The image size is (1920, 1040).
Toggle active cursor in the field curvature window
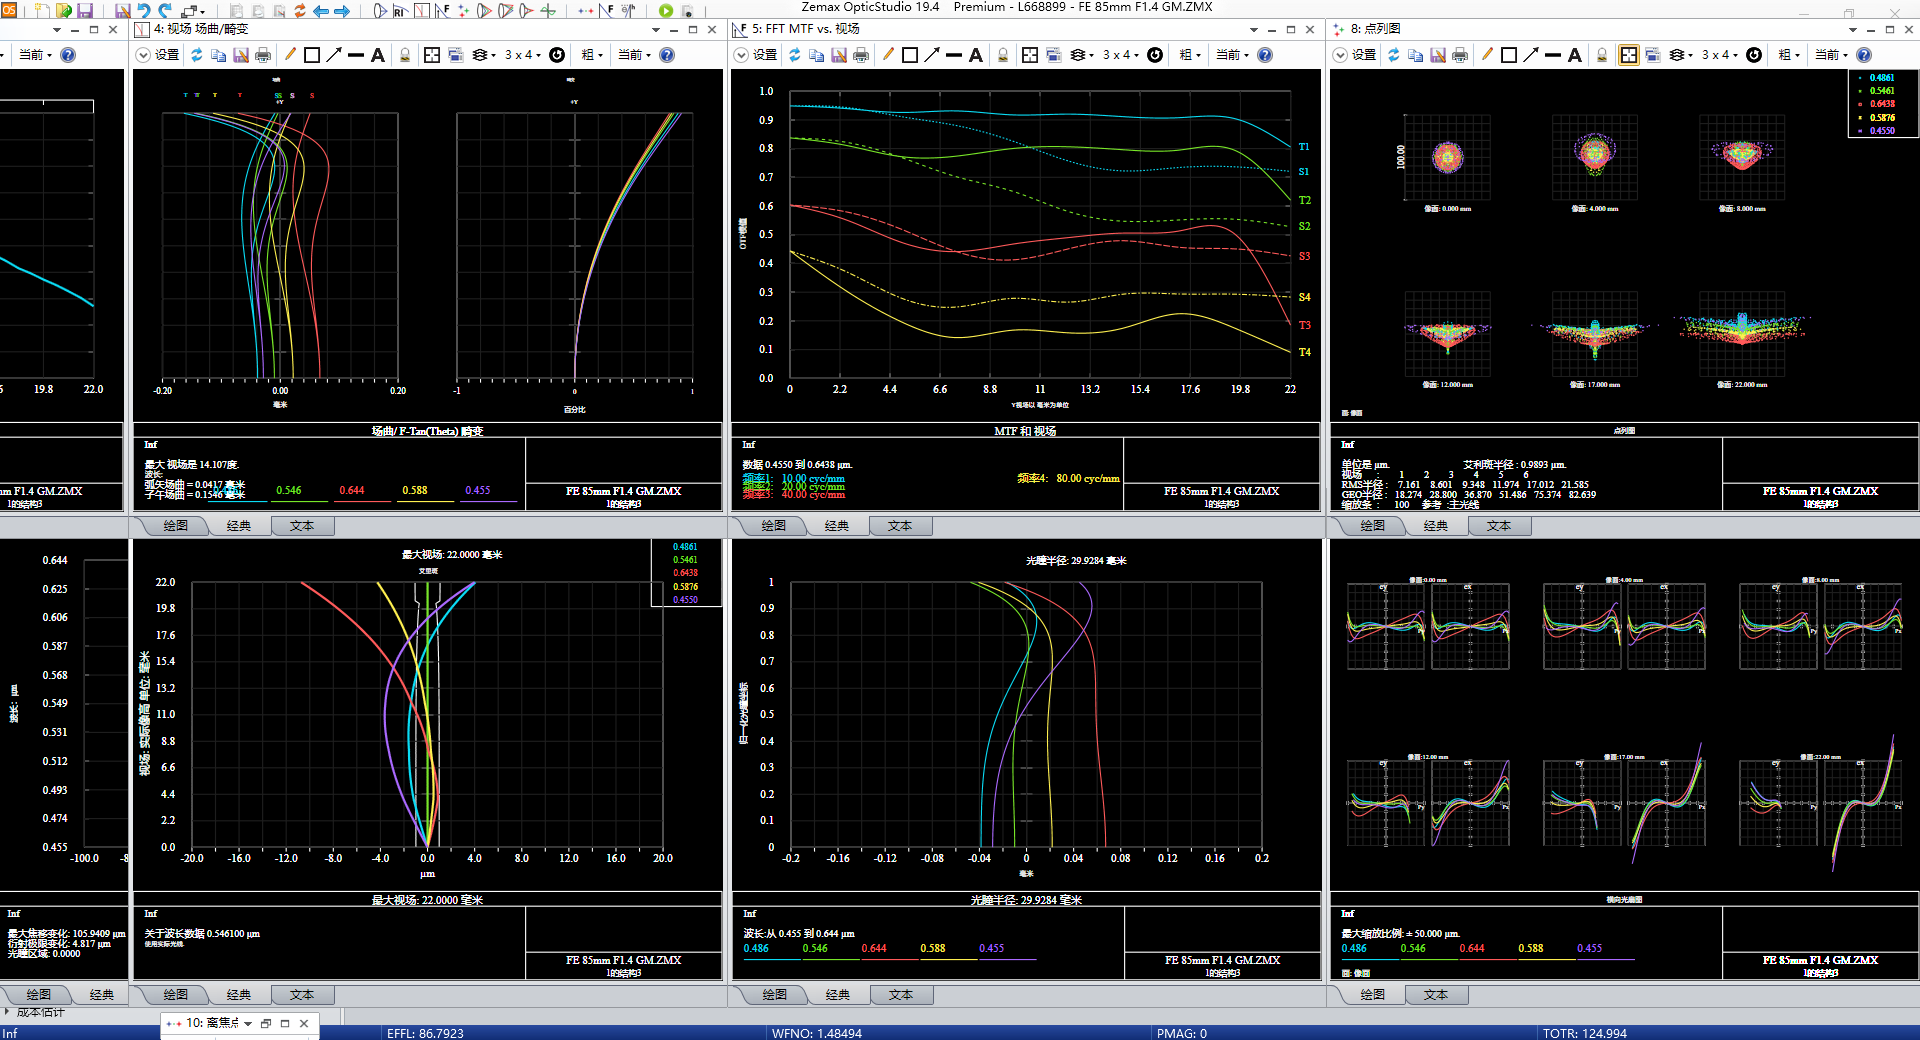tap(432, 55)
